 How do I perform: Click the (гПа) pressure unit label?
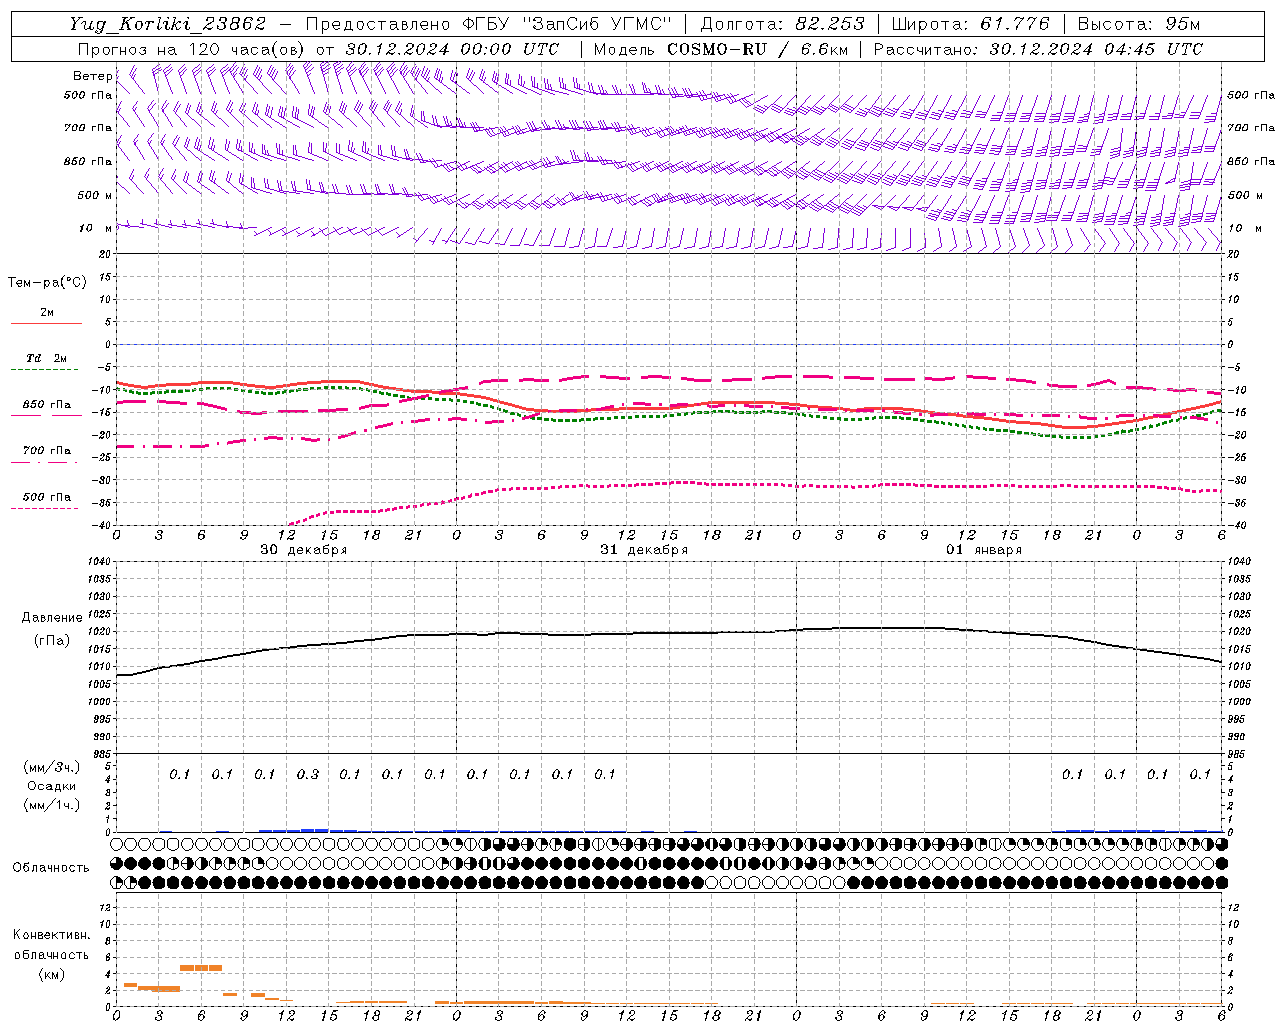[x=52, y=641]
